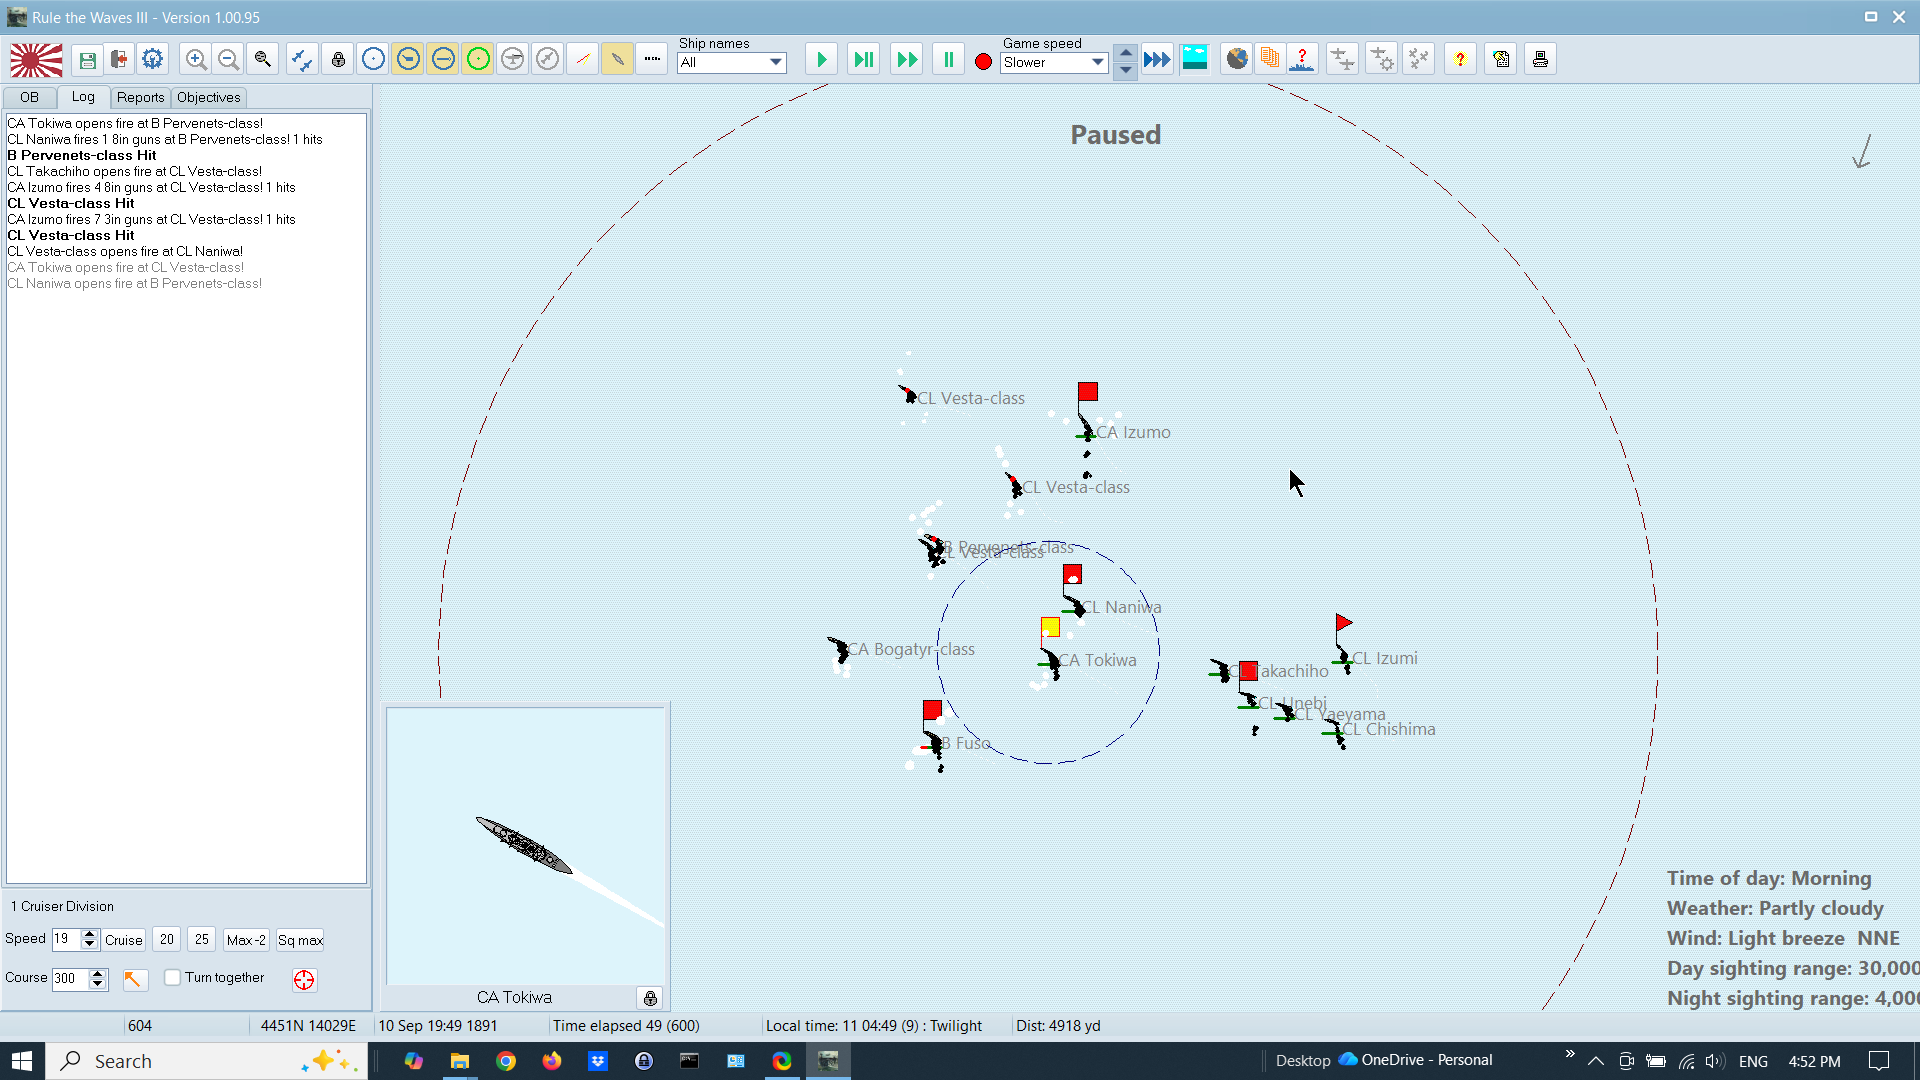
Task: Open the Windows Start menu
Action: click(22, 1061)
